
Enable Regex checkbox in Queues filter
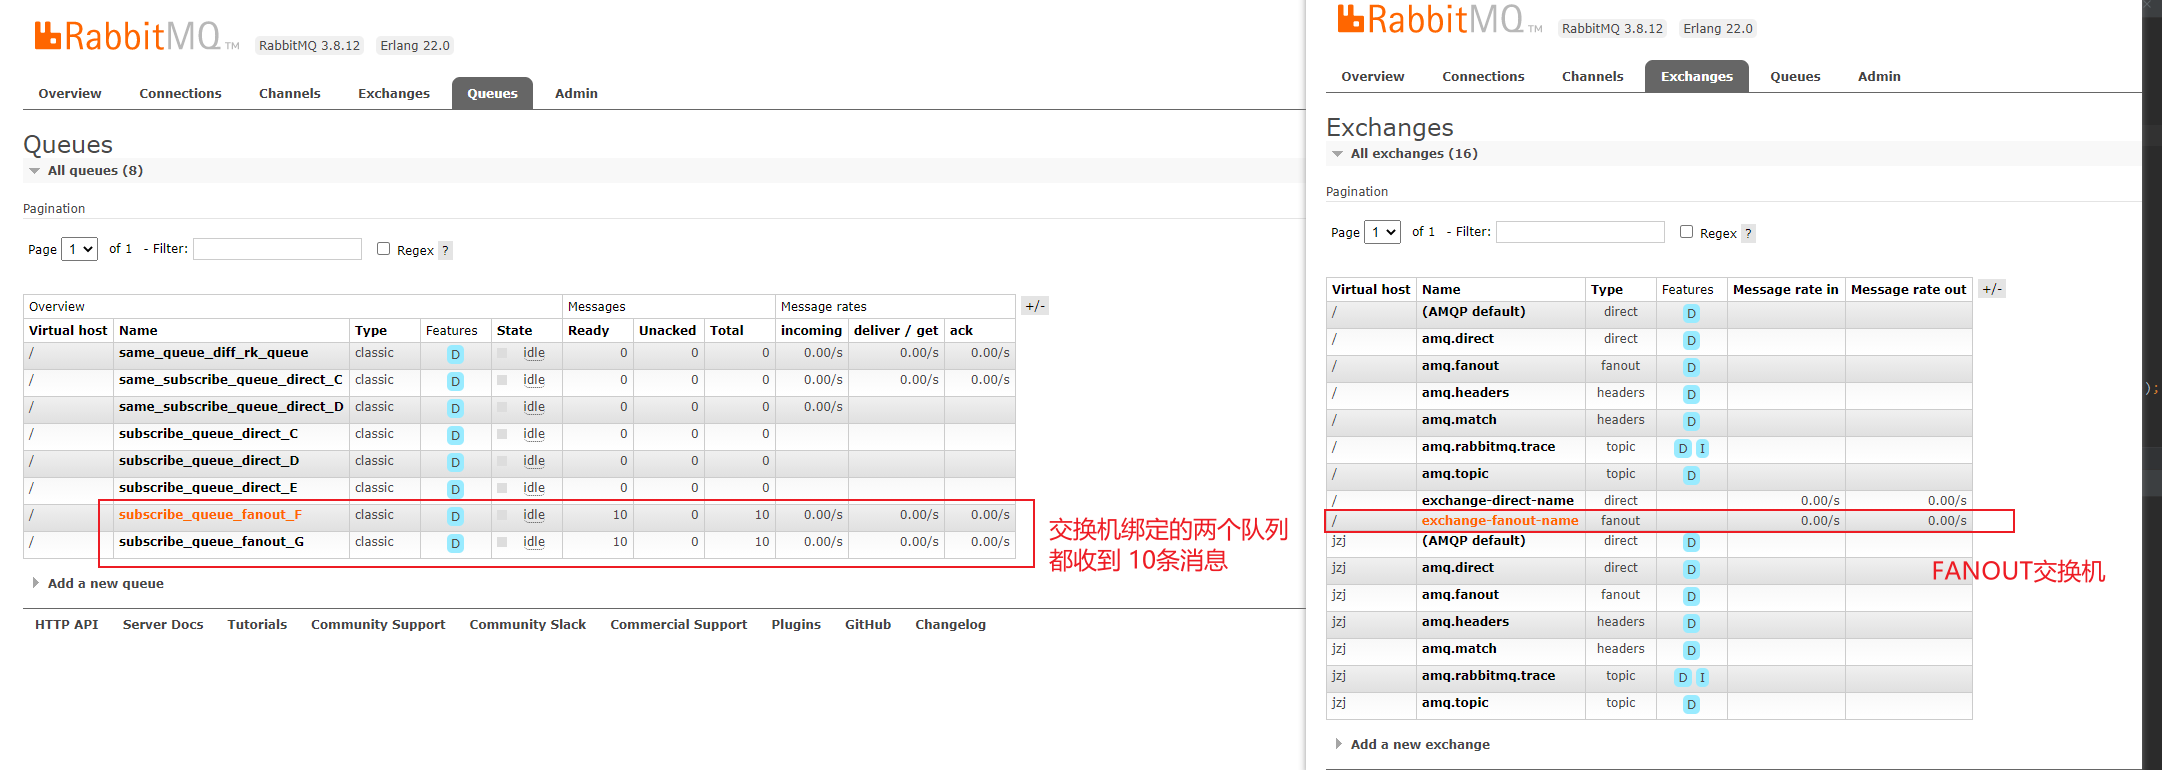tap(383, 249)
